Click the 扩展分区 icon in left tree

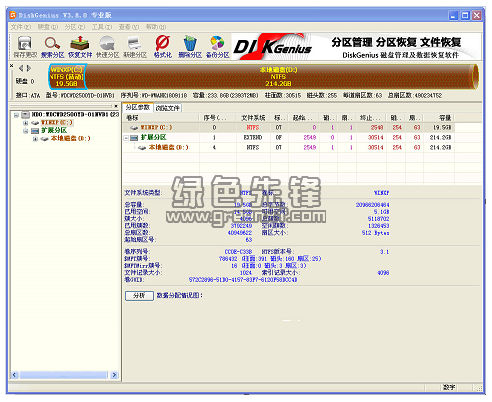(x=35, y=131)
